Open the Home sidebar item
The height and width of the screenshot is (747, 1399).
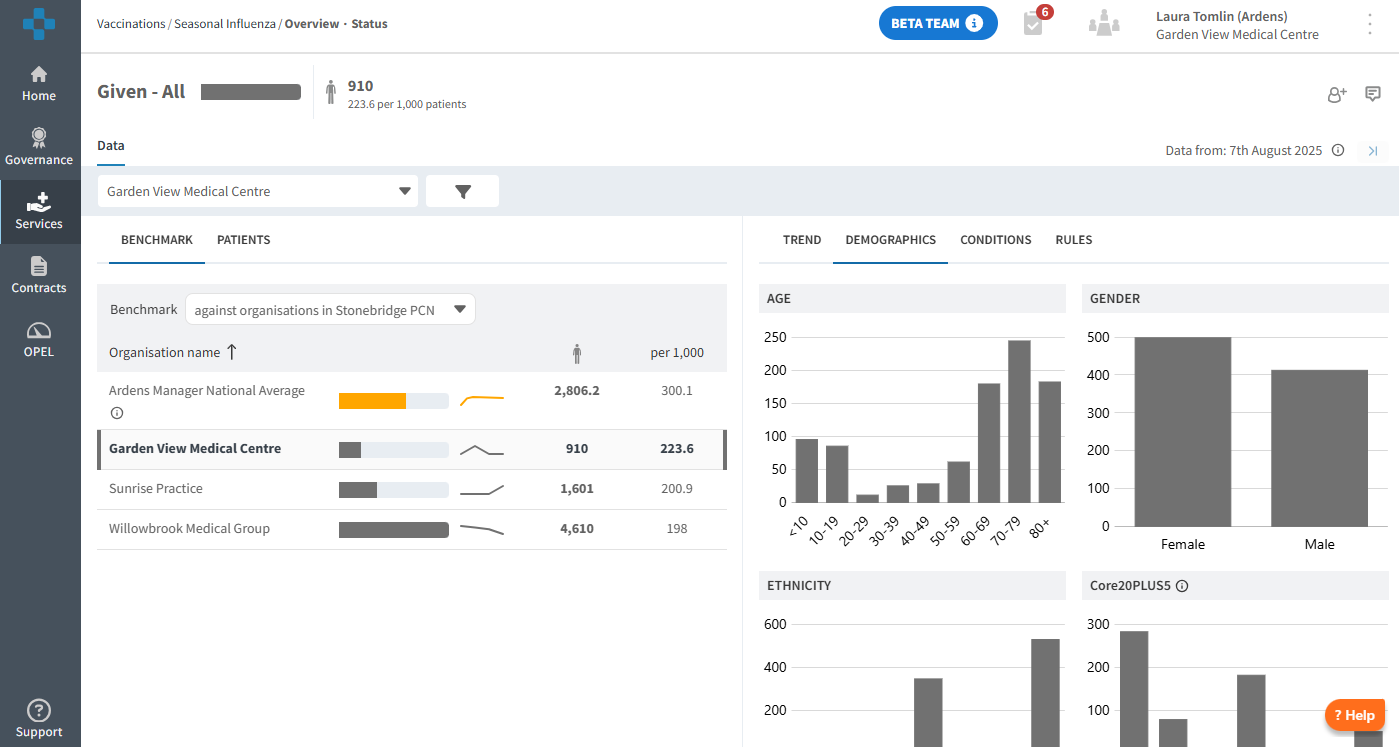[40, 84]
